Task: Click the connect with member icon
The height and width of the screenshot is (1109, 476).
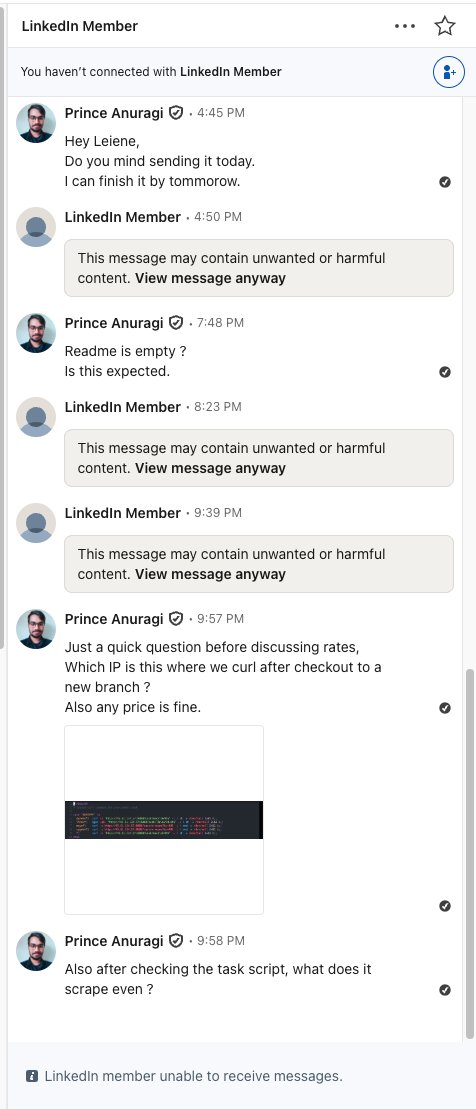Action: 448,72
